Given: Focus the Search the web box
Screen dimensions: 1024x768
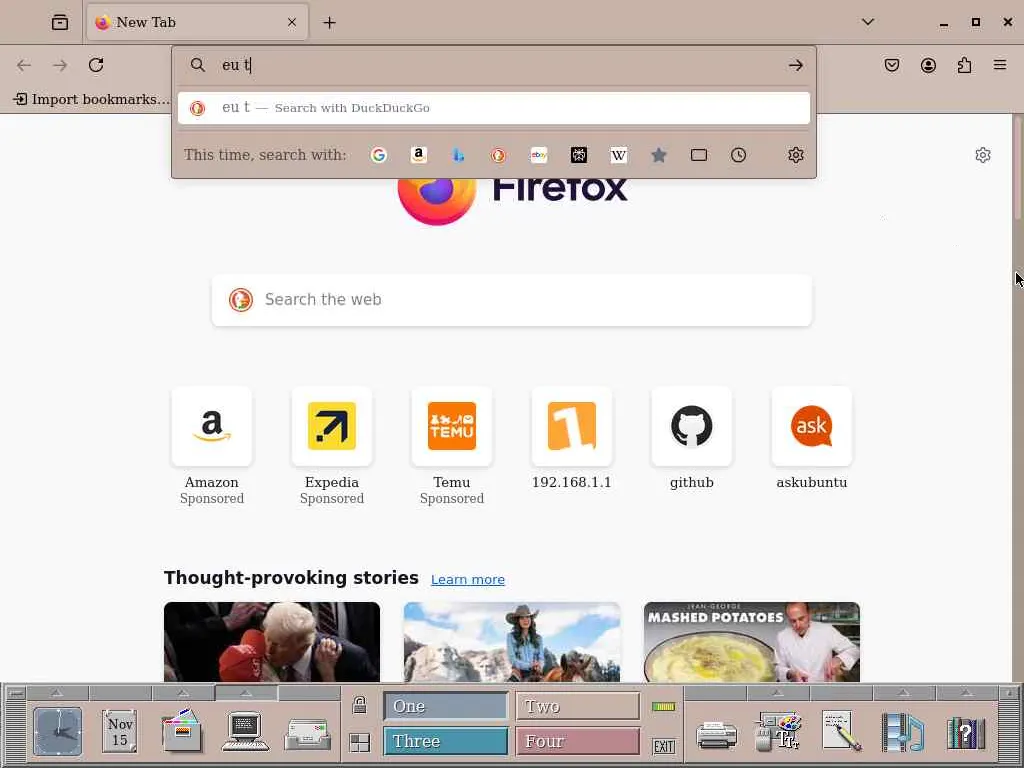Looking at the screenshot, I should coord(512,300).
